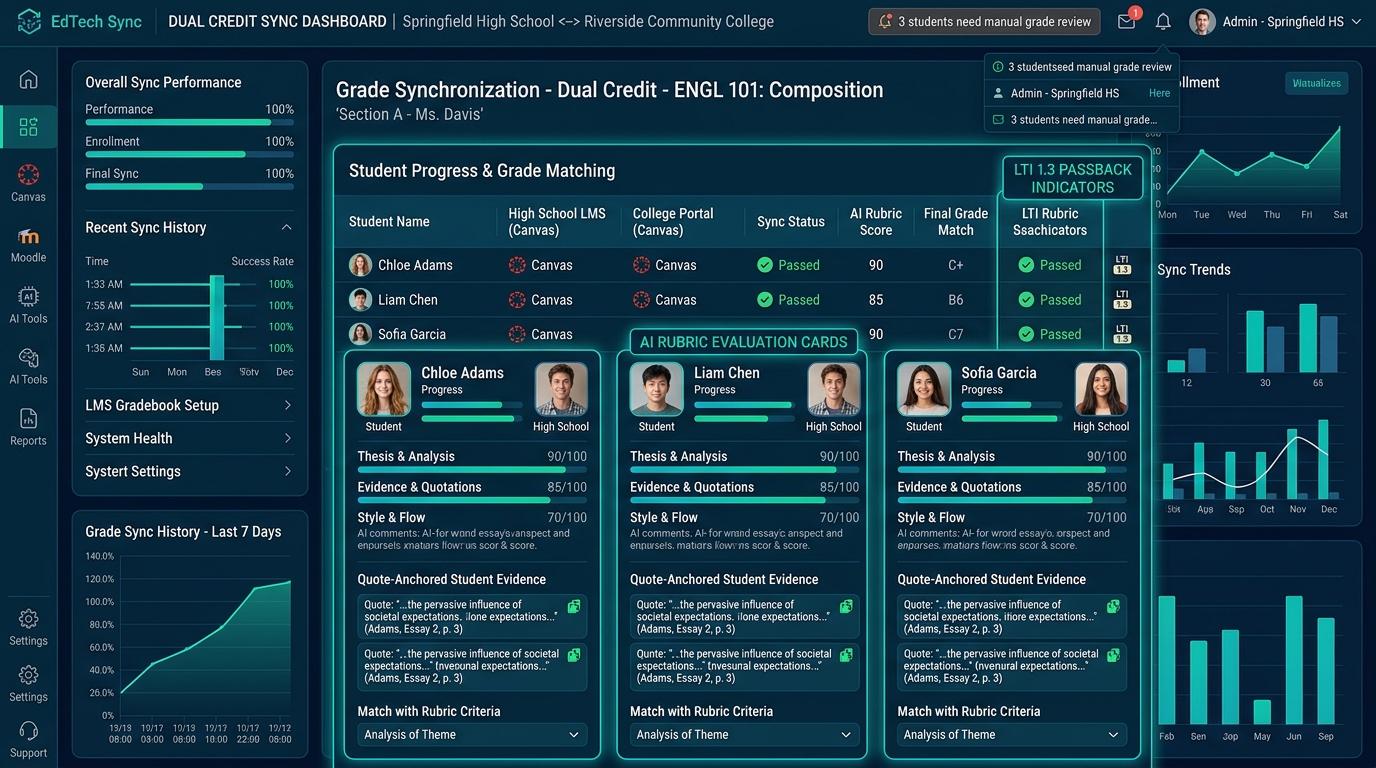Click the LTI Rubric 'Passed' status for Sofia Garcia

point(1050,334)
